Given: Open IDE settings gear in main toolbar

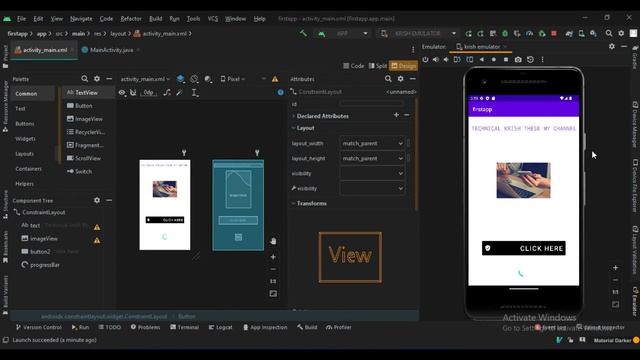Looking at the screenshot, I should coord(621,33).
